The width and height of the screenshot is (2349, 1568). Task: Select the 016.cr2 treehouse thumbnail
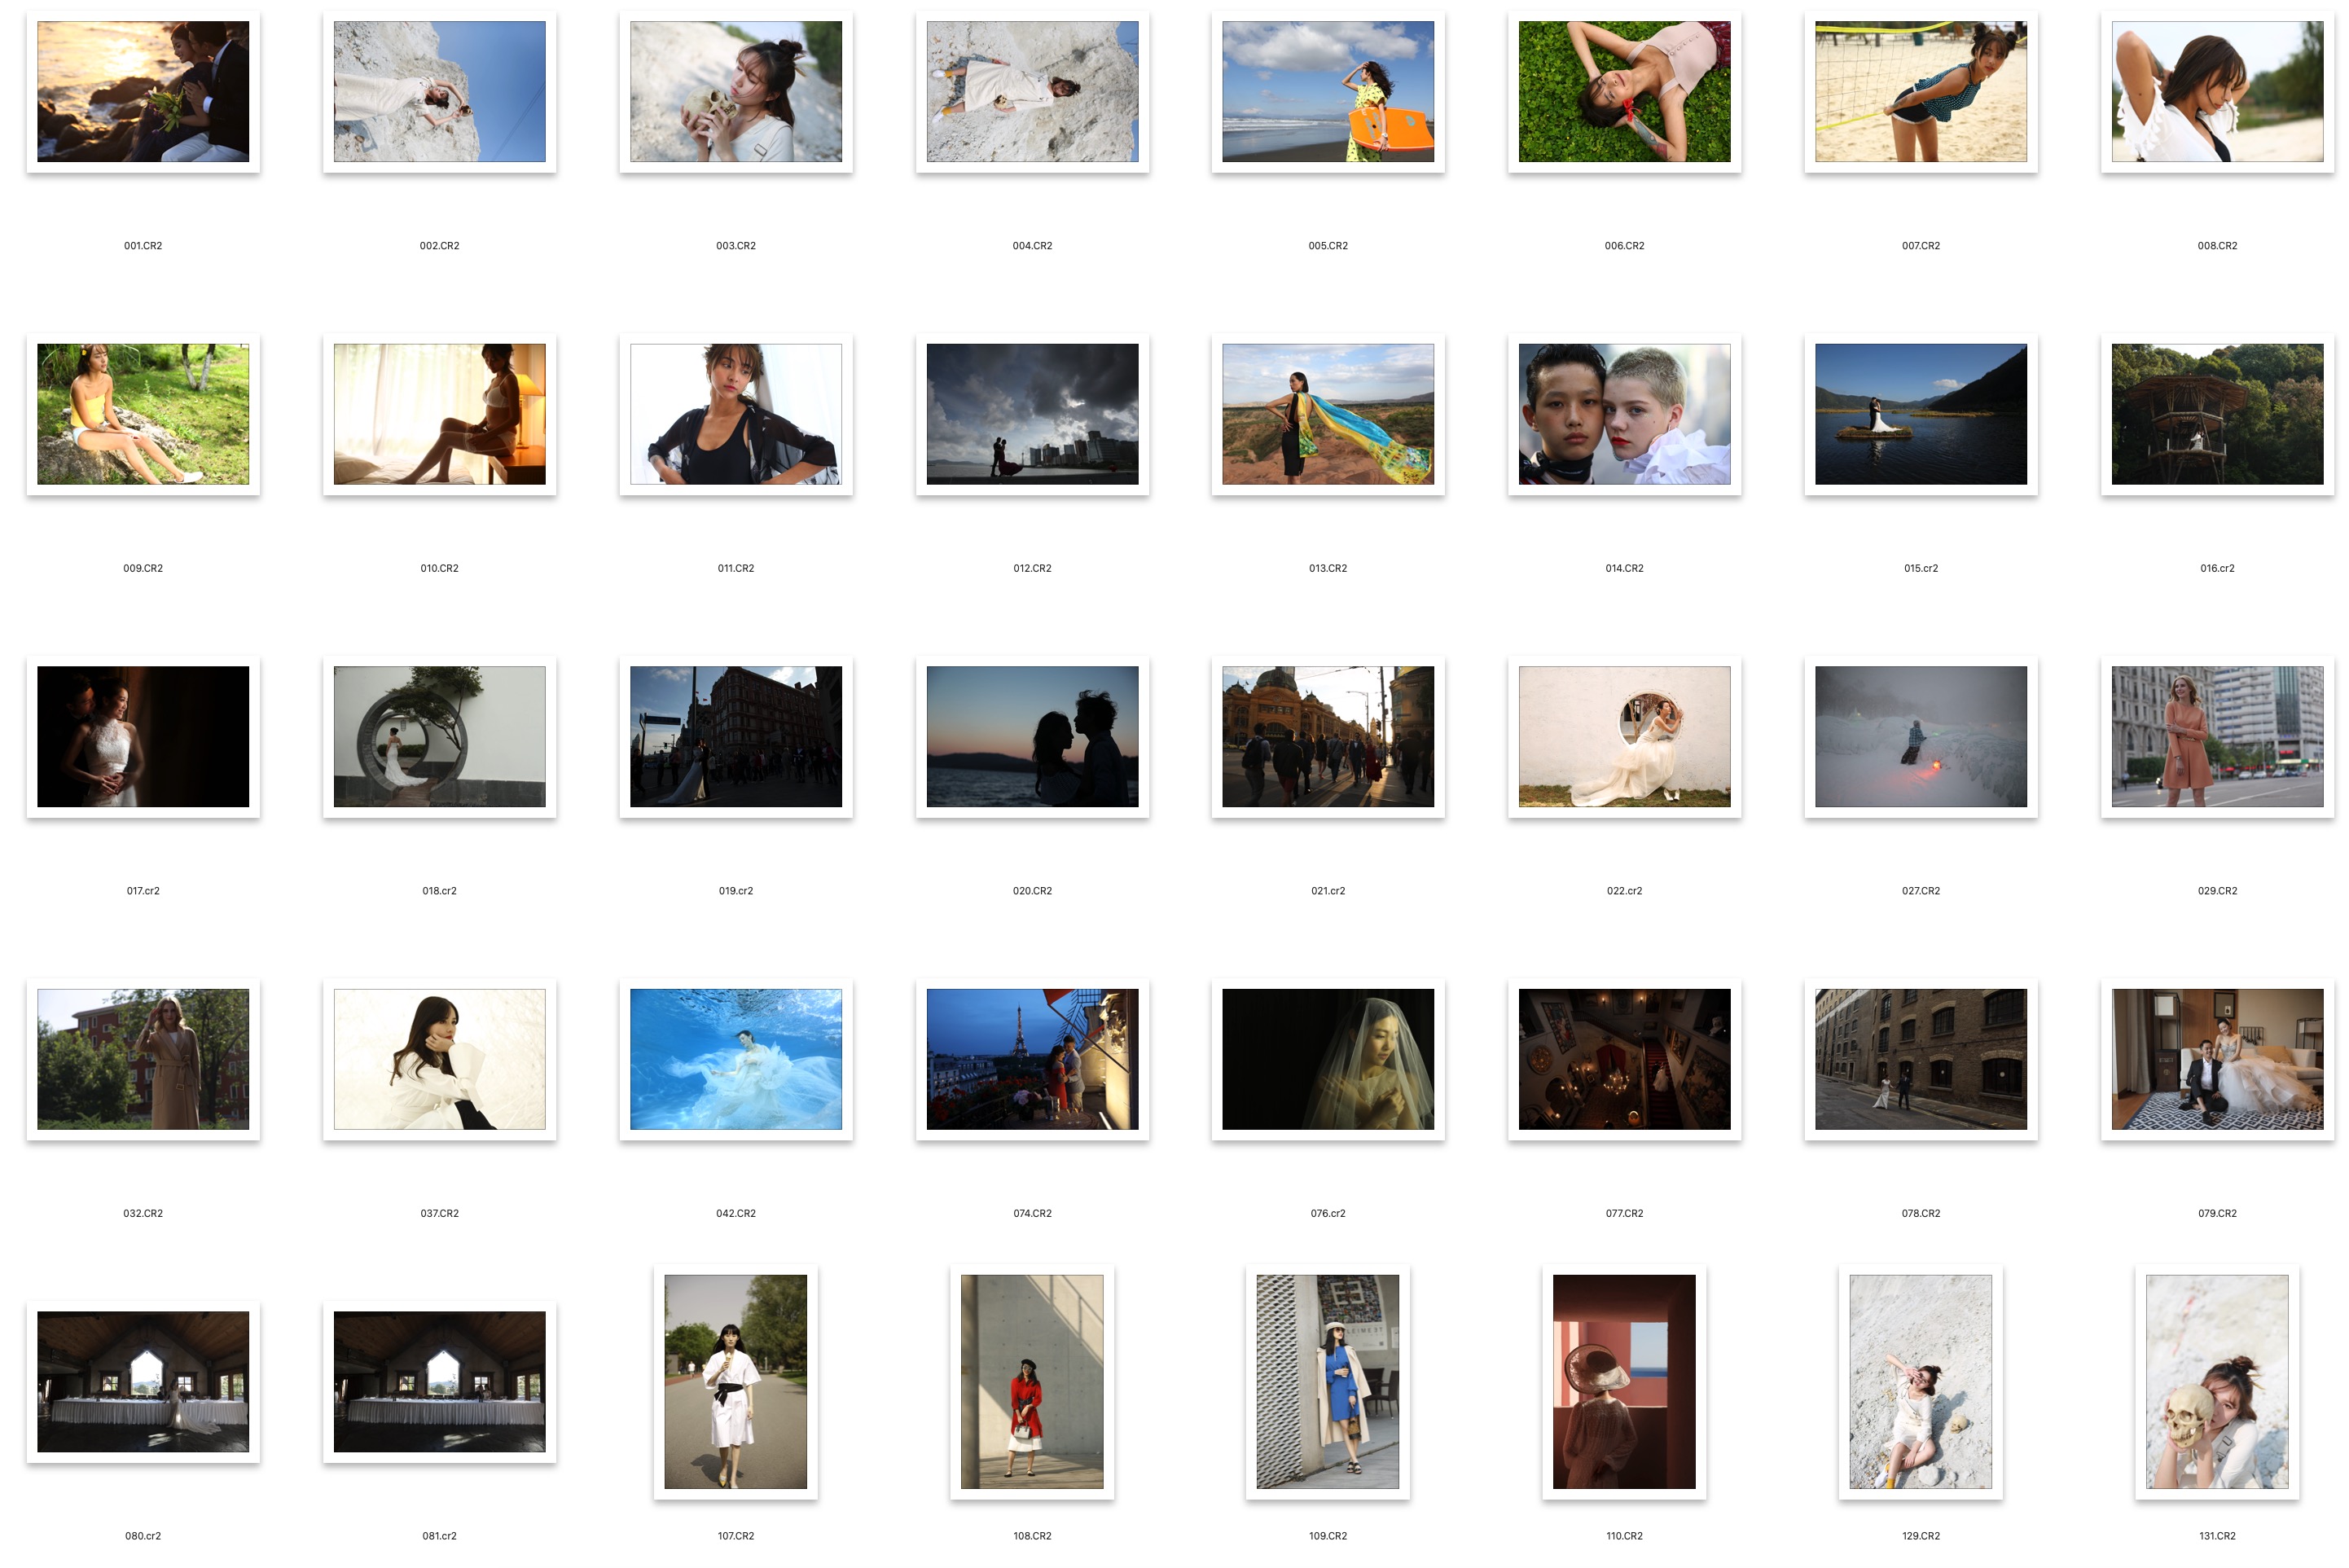[x=2216, y=414]
